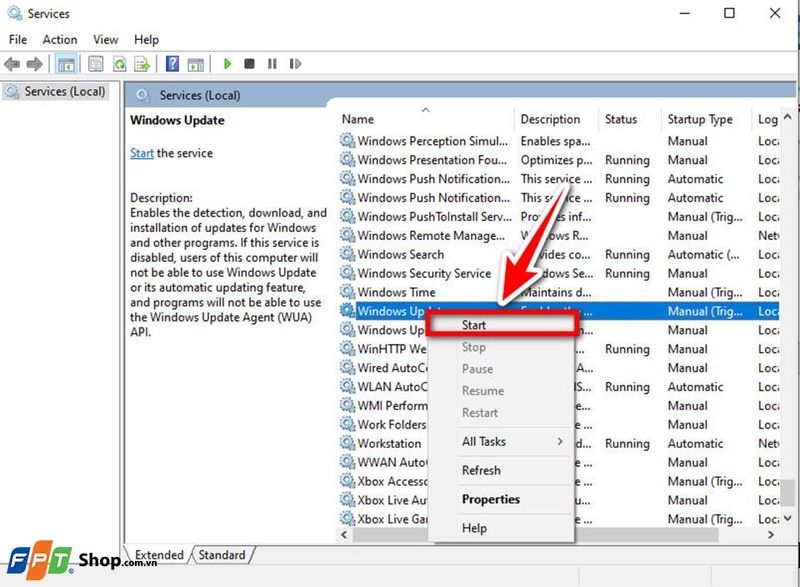Click gear icon of Windows Search service
Image resolution: width=800 pixels, height=587 pixels.
pos(347,254)
